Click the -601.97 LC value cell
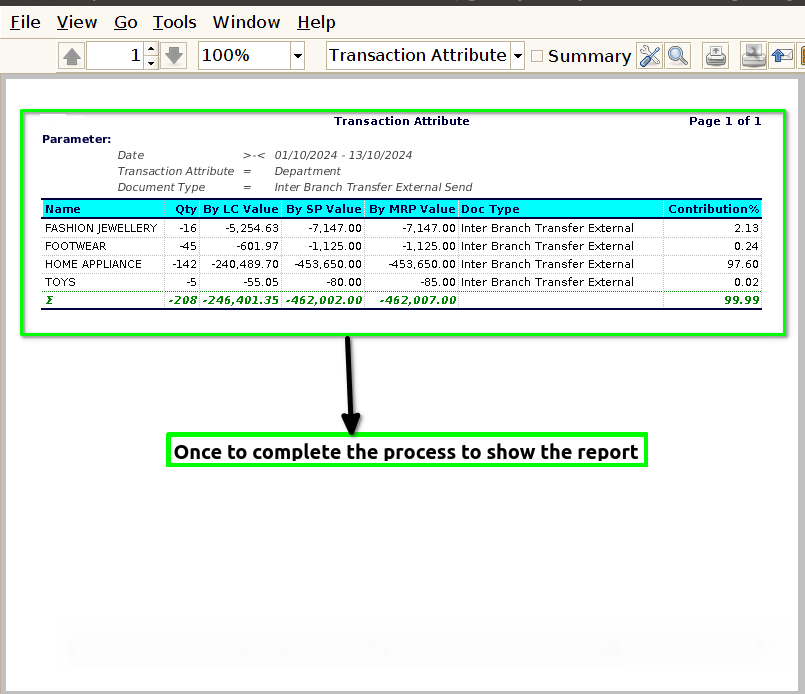The image size is (805, 694). (258, 246)
